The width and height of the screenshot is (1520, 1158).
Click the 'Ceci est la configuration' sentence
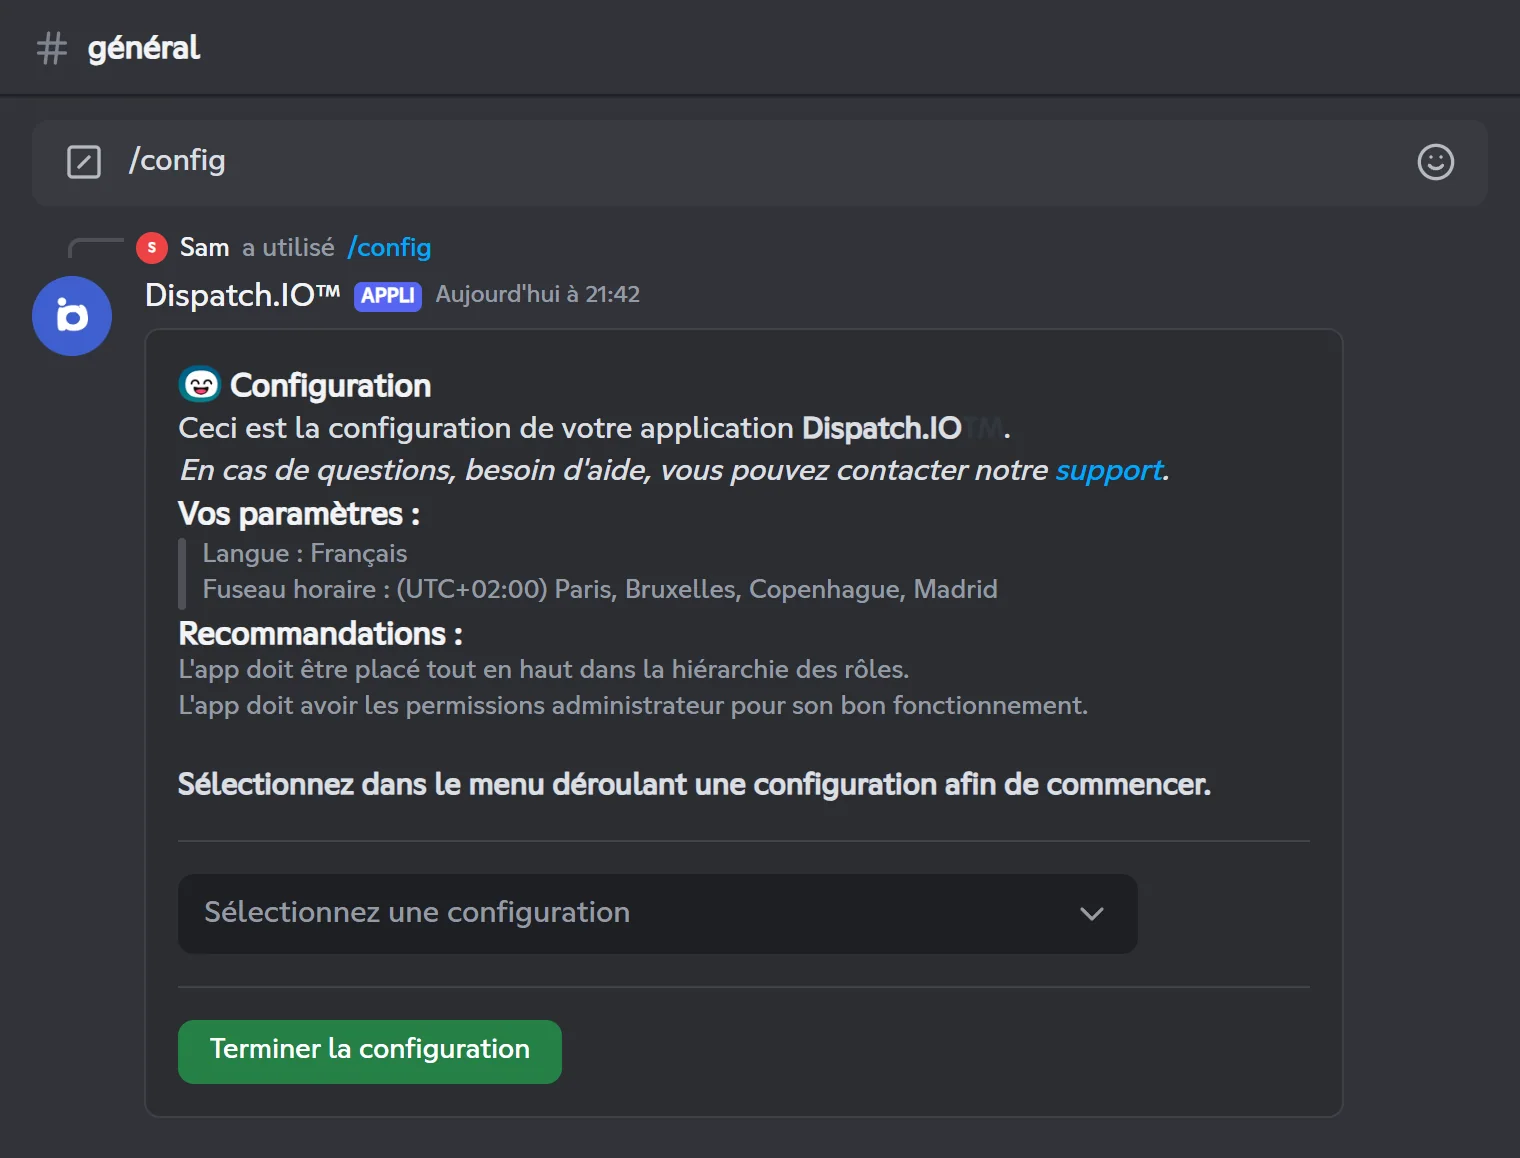[x=594, y=428]
